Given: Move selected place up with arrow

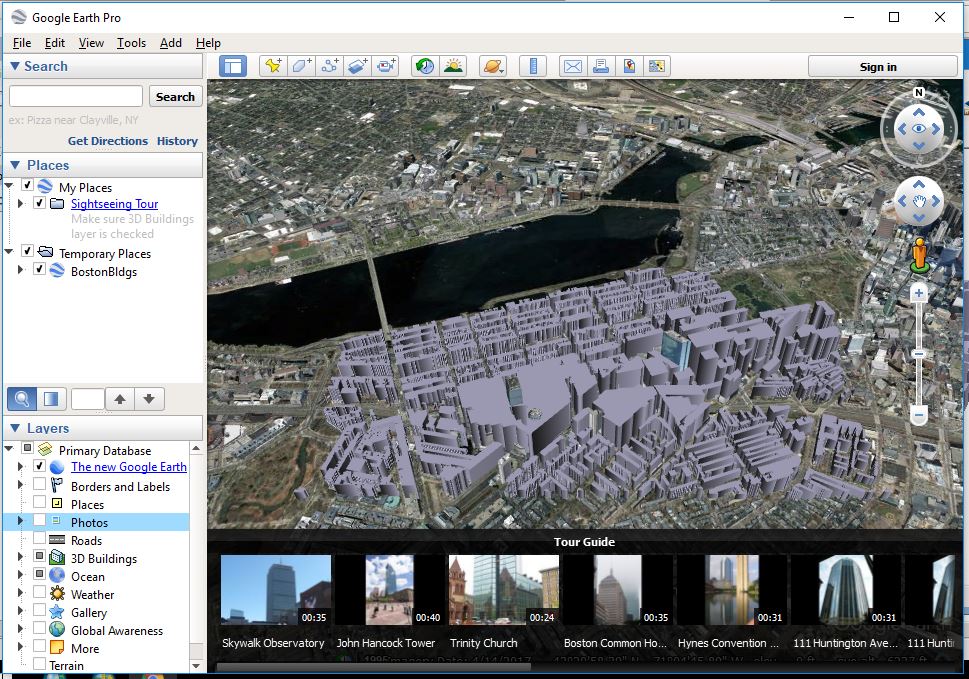Looking at the screenshot, I should click(x=120, y=399).
